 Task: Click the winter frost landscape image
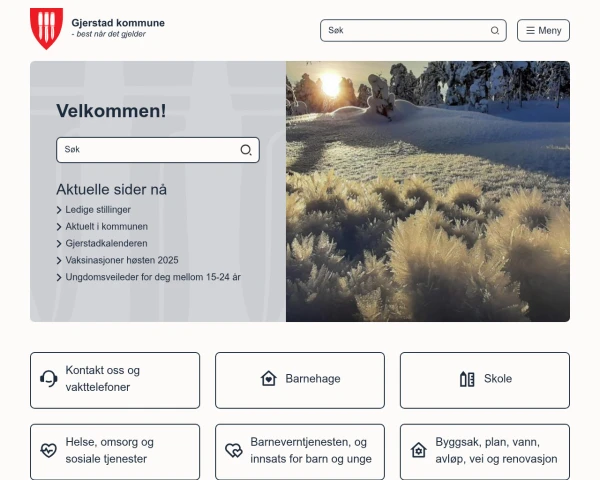(x=428, y=191)
